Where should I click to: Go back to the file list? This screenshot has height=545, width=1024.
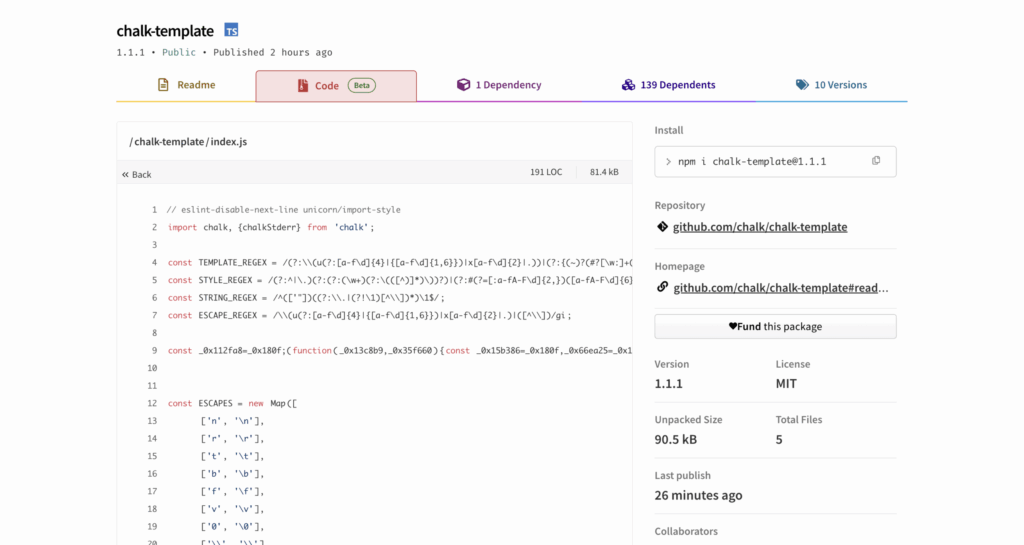pos(136,174)
